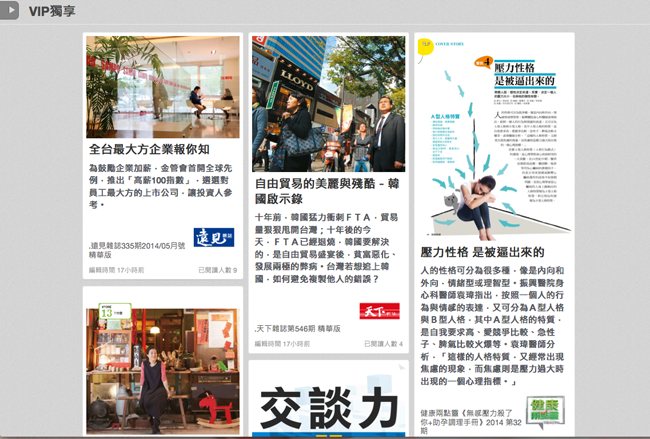Click the green 健康兩點靈 logo
The width and height of the screenshot is (650, 439).
click(x=545, y=412)
